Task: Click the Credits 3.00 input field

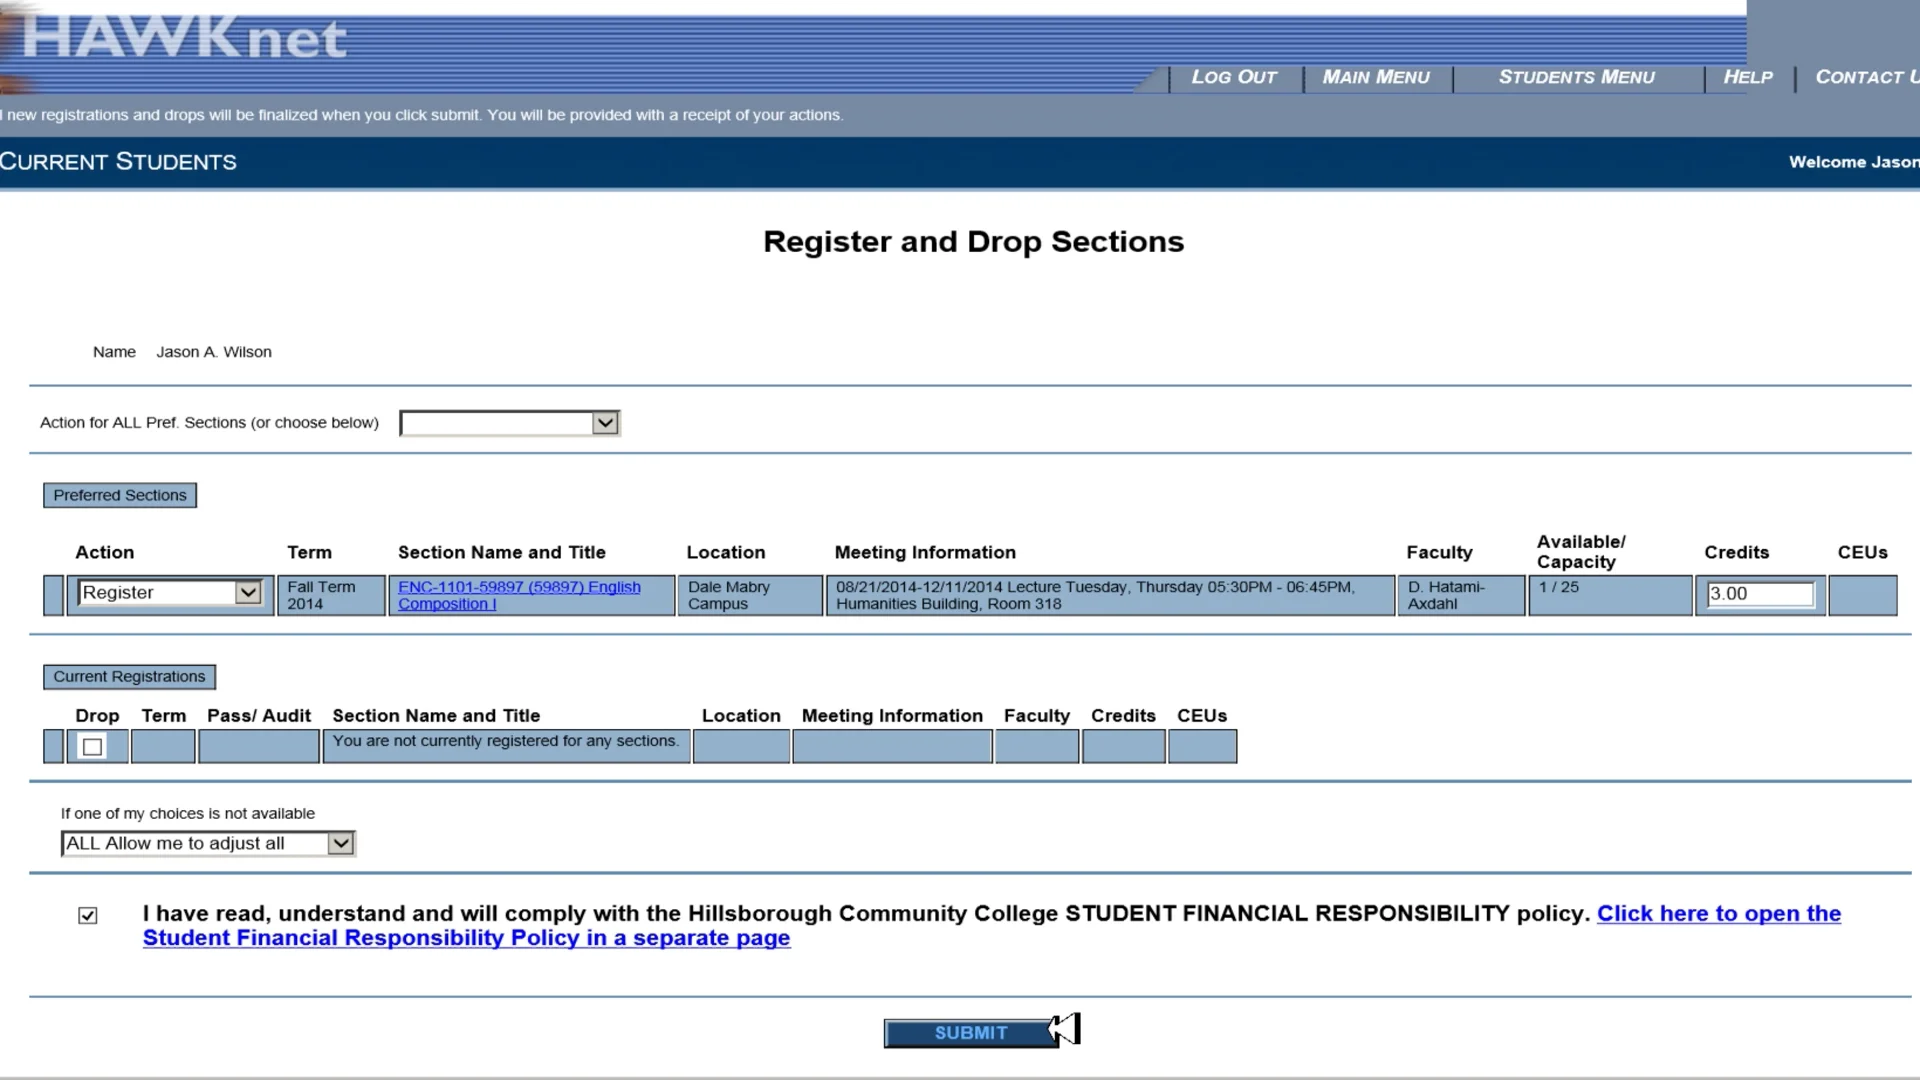Action: click(x=1759, y=594)
